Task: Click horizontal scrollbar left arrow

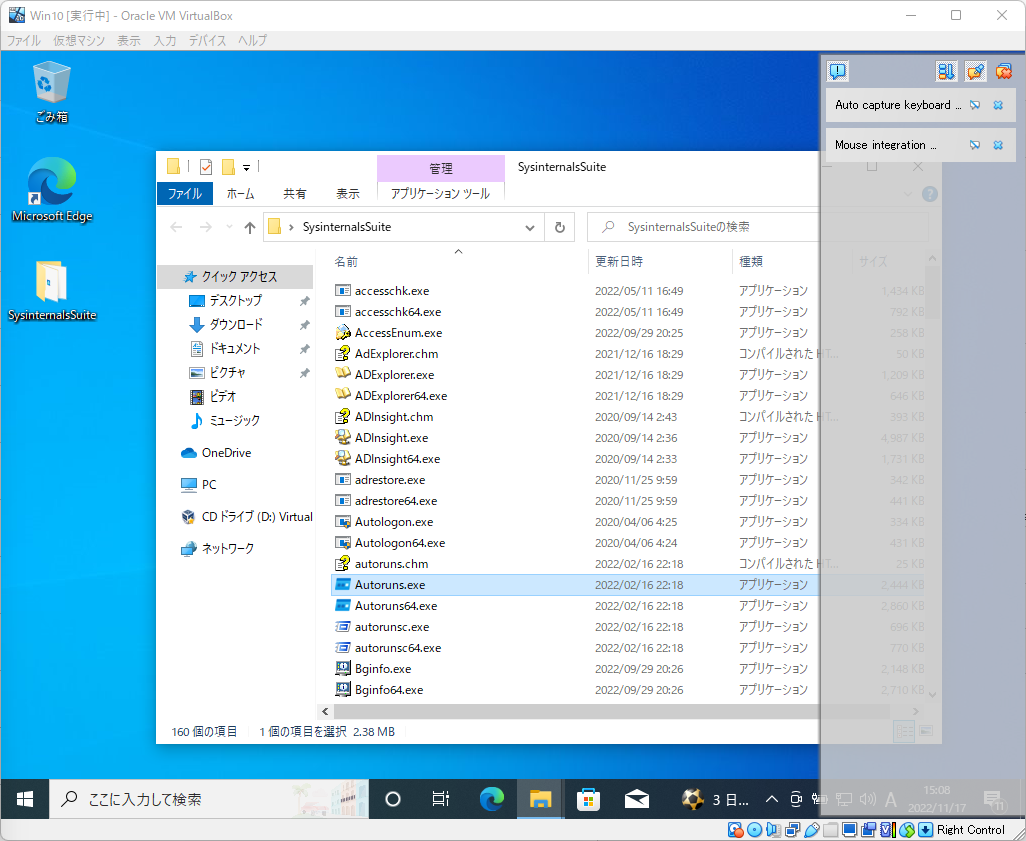Action: 325,711
